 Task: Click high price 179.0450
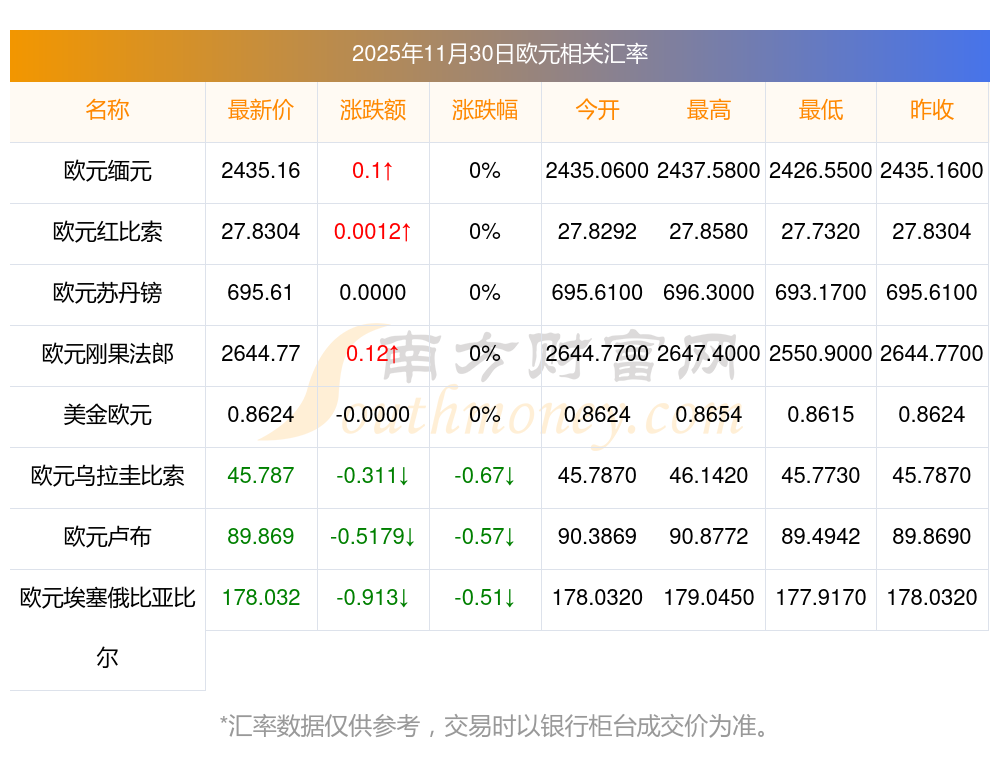709,598
